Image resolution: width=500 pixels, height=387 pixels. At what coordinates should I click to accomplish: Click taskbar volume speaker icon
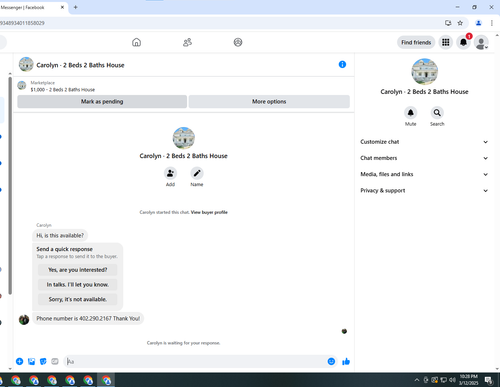pyautogui.click(x=452, y=380)
